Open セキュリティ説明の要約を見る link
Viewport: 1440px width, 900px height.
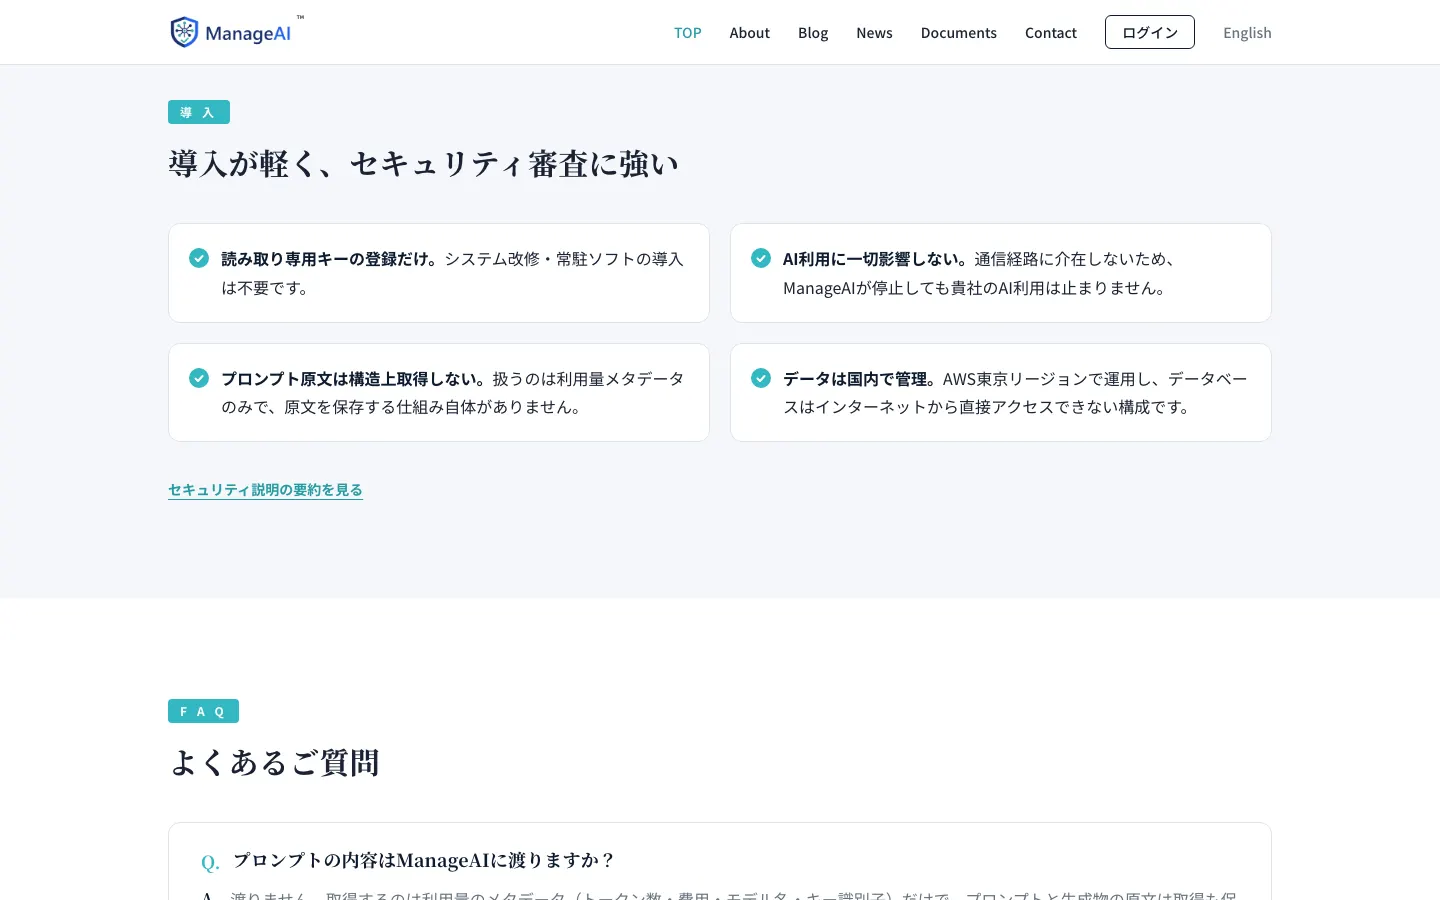point(265,490)
